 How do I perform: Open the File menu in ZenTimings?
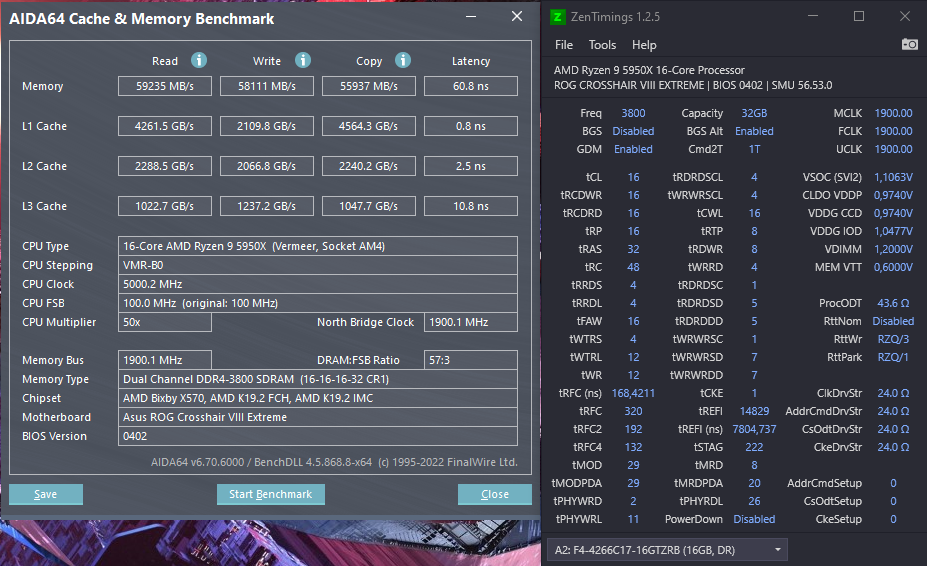(563, 45)
